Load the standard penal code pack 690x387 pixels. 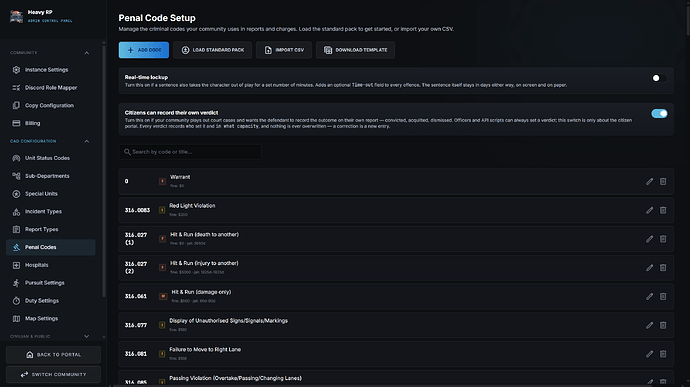pyautogui.click(x=213, y=50)
